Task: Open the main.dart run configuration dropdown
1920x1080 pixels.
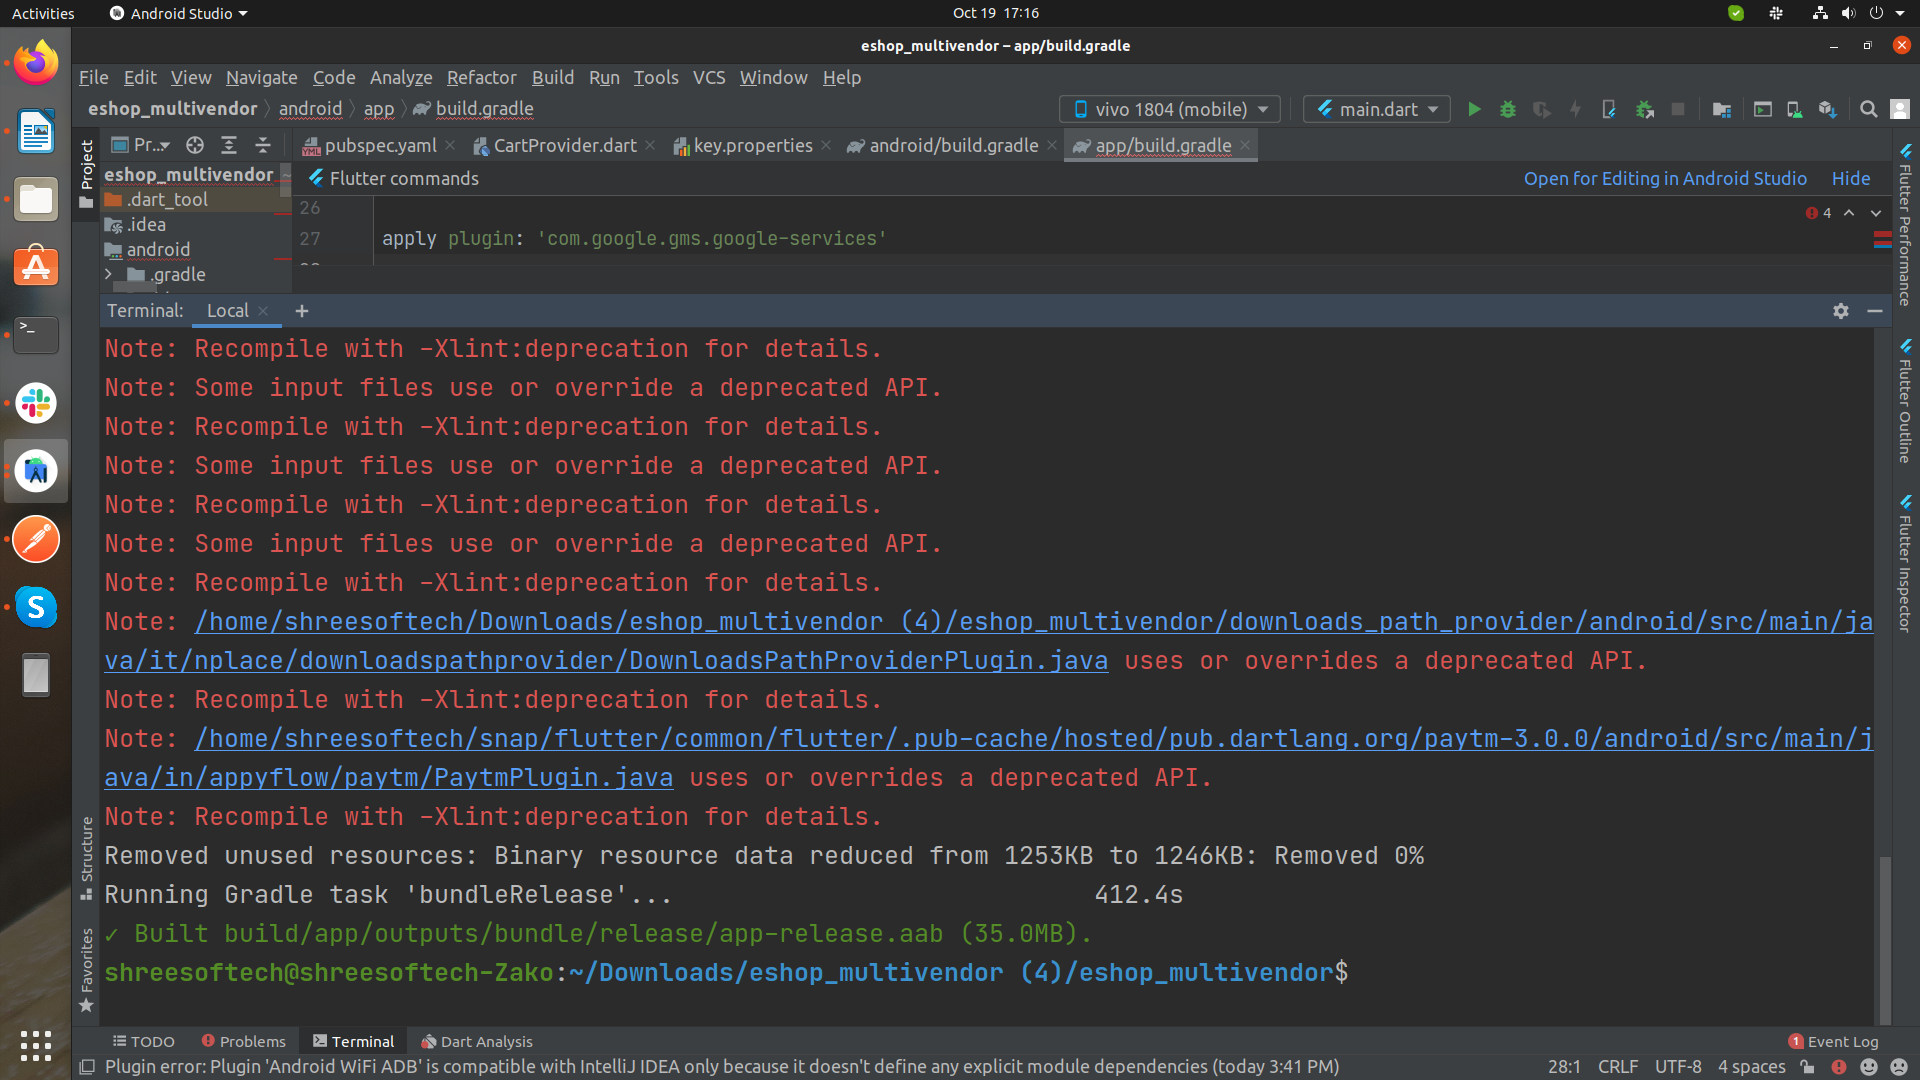Action: tap(1378, 109)
